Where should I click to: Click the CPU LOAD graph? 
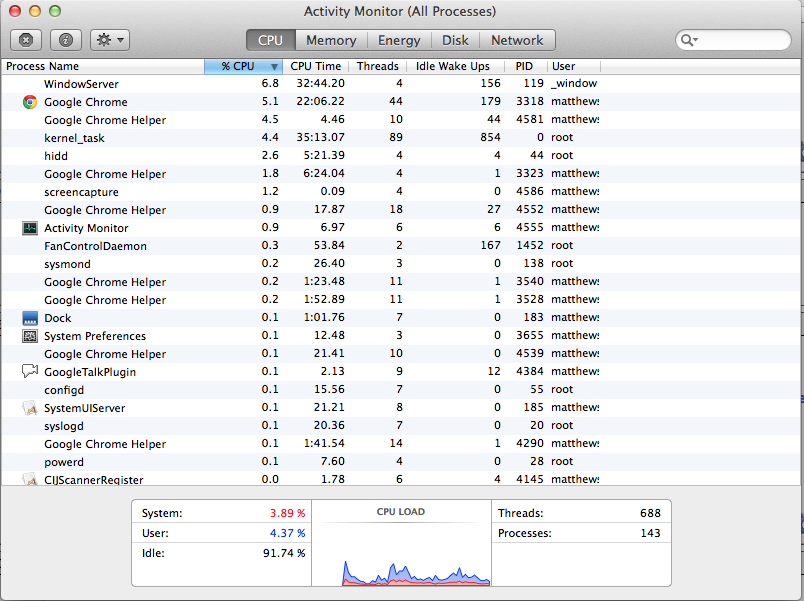coord(401,544)
